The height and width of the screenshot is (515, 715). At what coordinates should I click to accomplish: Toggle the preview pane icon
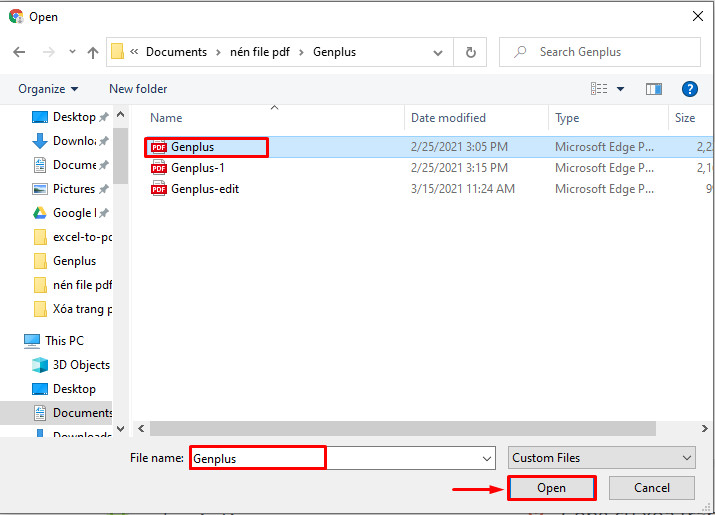(x=654, y=89)
